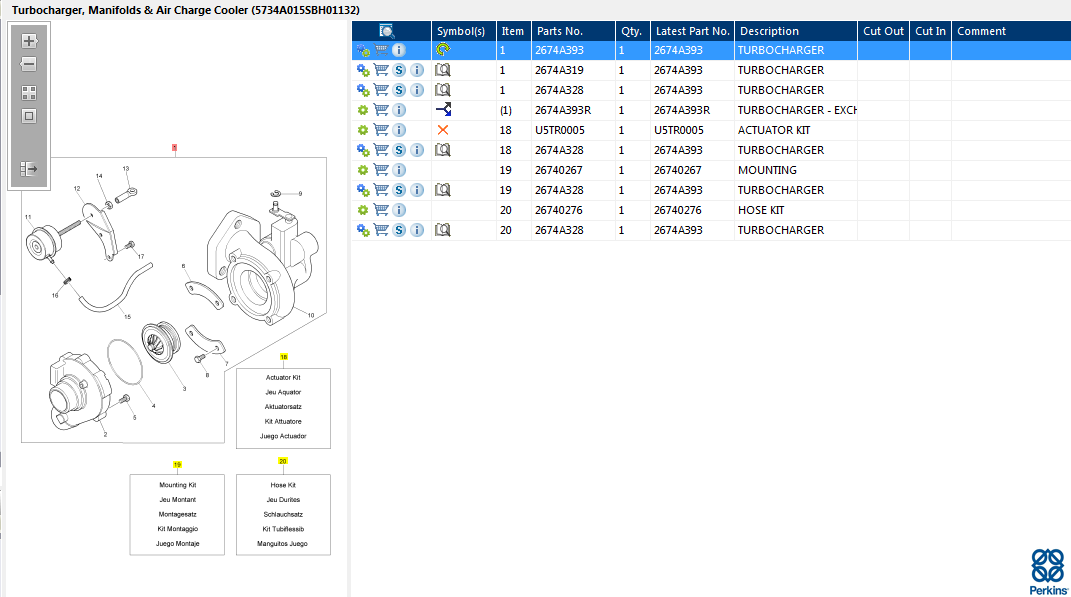The image size is (1071, 597).
Task: Sort by Latest Part No. column header
Action: tap(693, 31)
